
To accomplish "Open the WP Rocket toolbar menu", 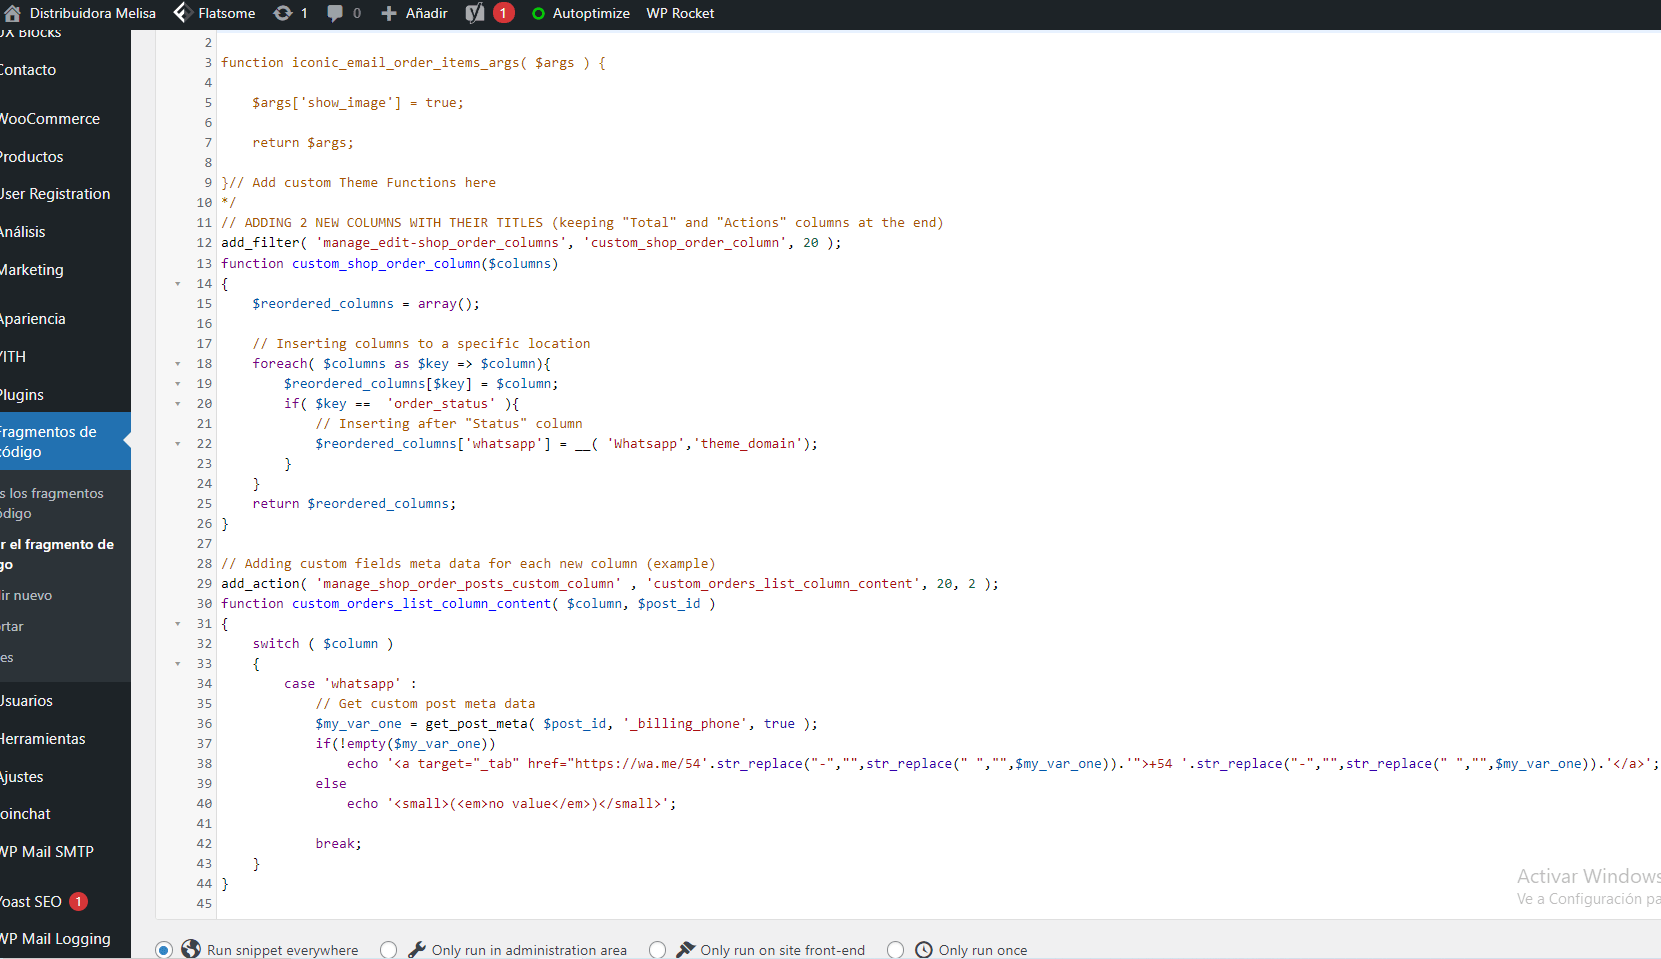I will tap(680, 13).
